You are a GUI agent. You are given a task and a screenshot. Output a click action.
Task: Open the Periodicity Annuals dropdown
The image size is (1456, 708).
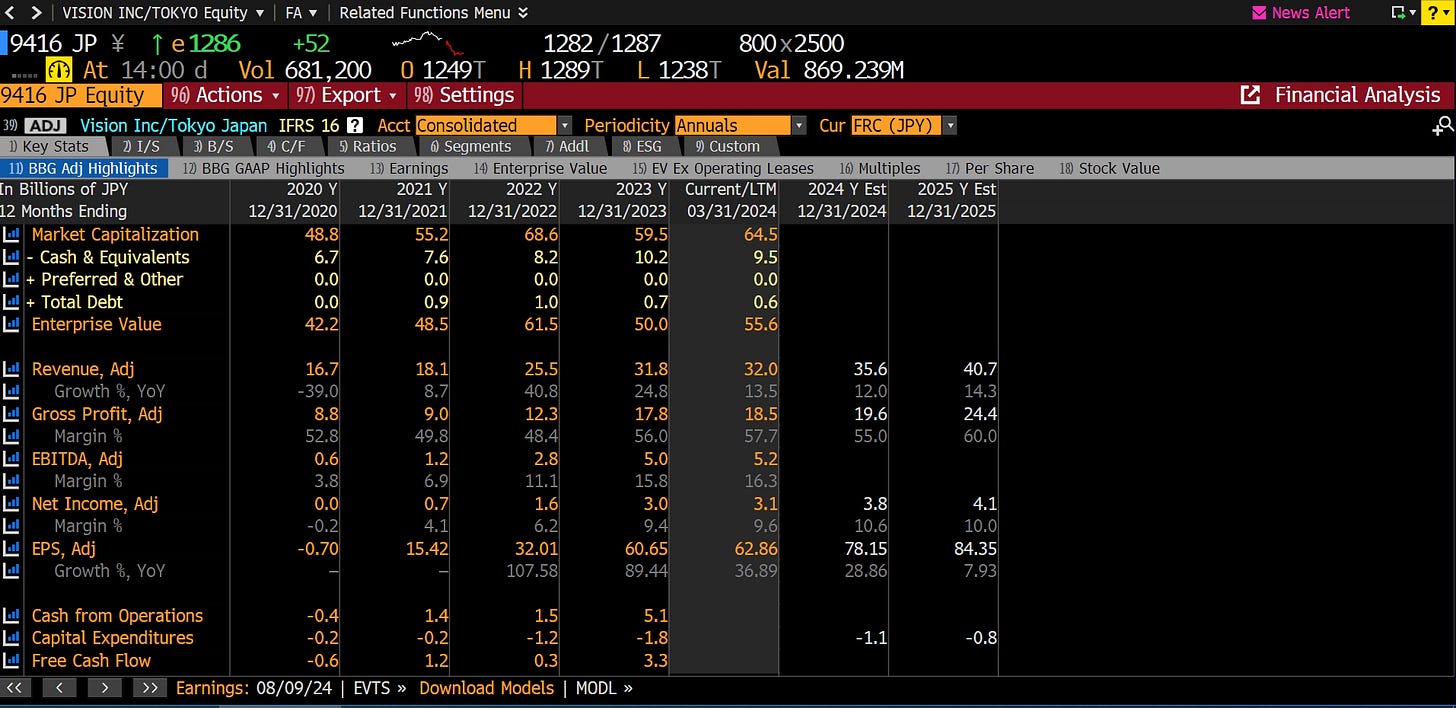(x=740, y=125)
